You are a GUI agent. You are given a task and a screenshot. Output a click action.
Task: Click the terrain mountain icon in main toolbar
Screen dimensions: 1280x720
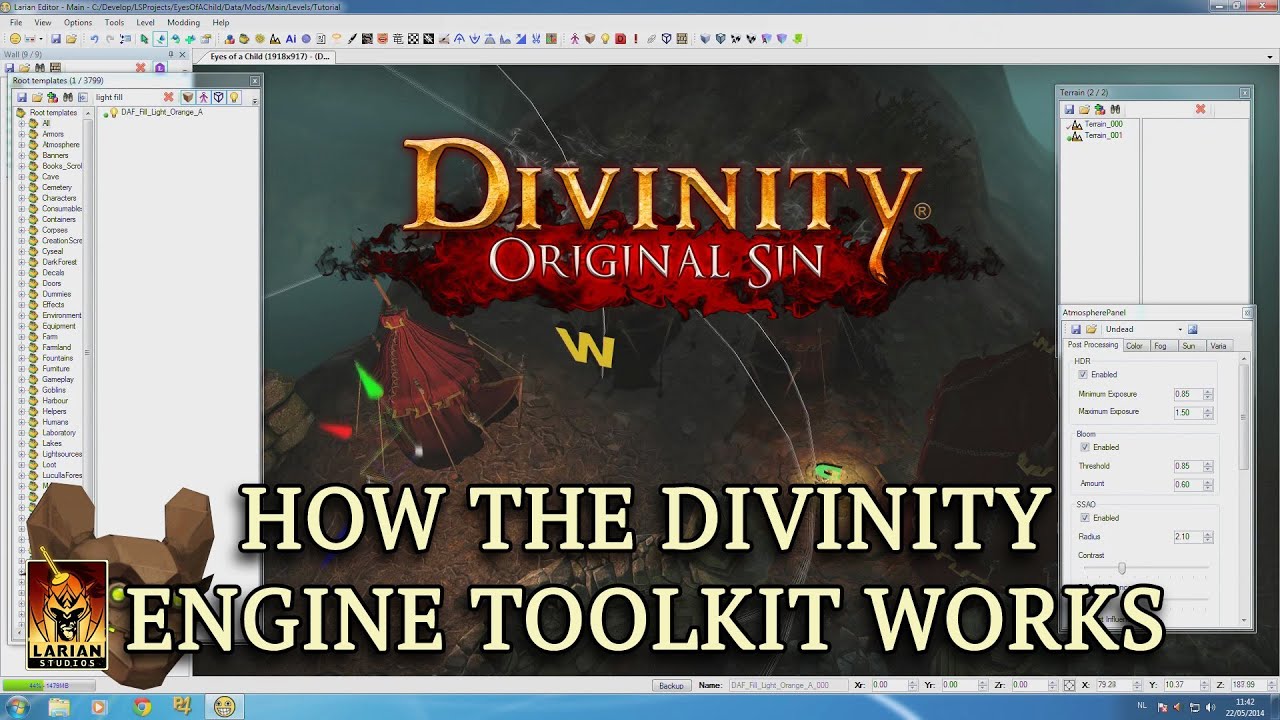[275, 39]
